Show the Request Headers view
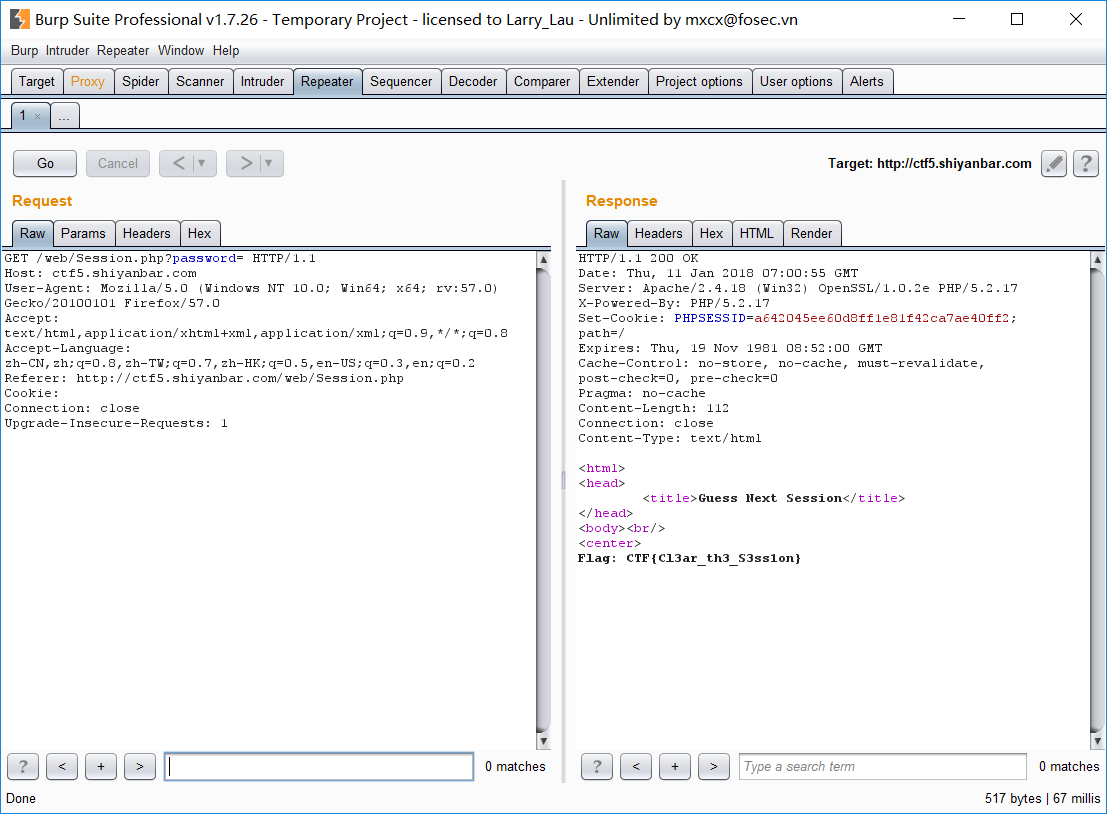This screenshot has width=1107, height=814. 147,234
